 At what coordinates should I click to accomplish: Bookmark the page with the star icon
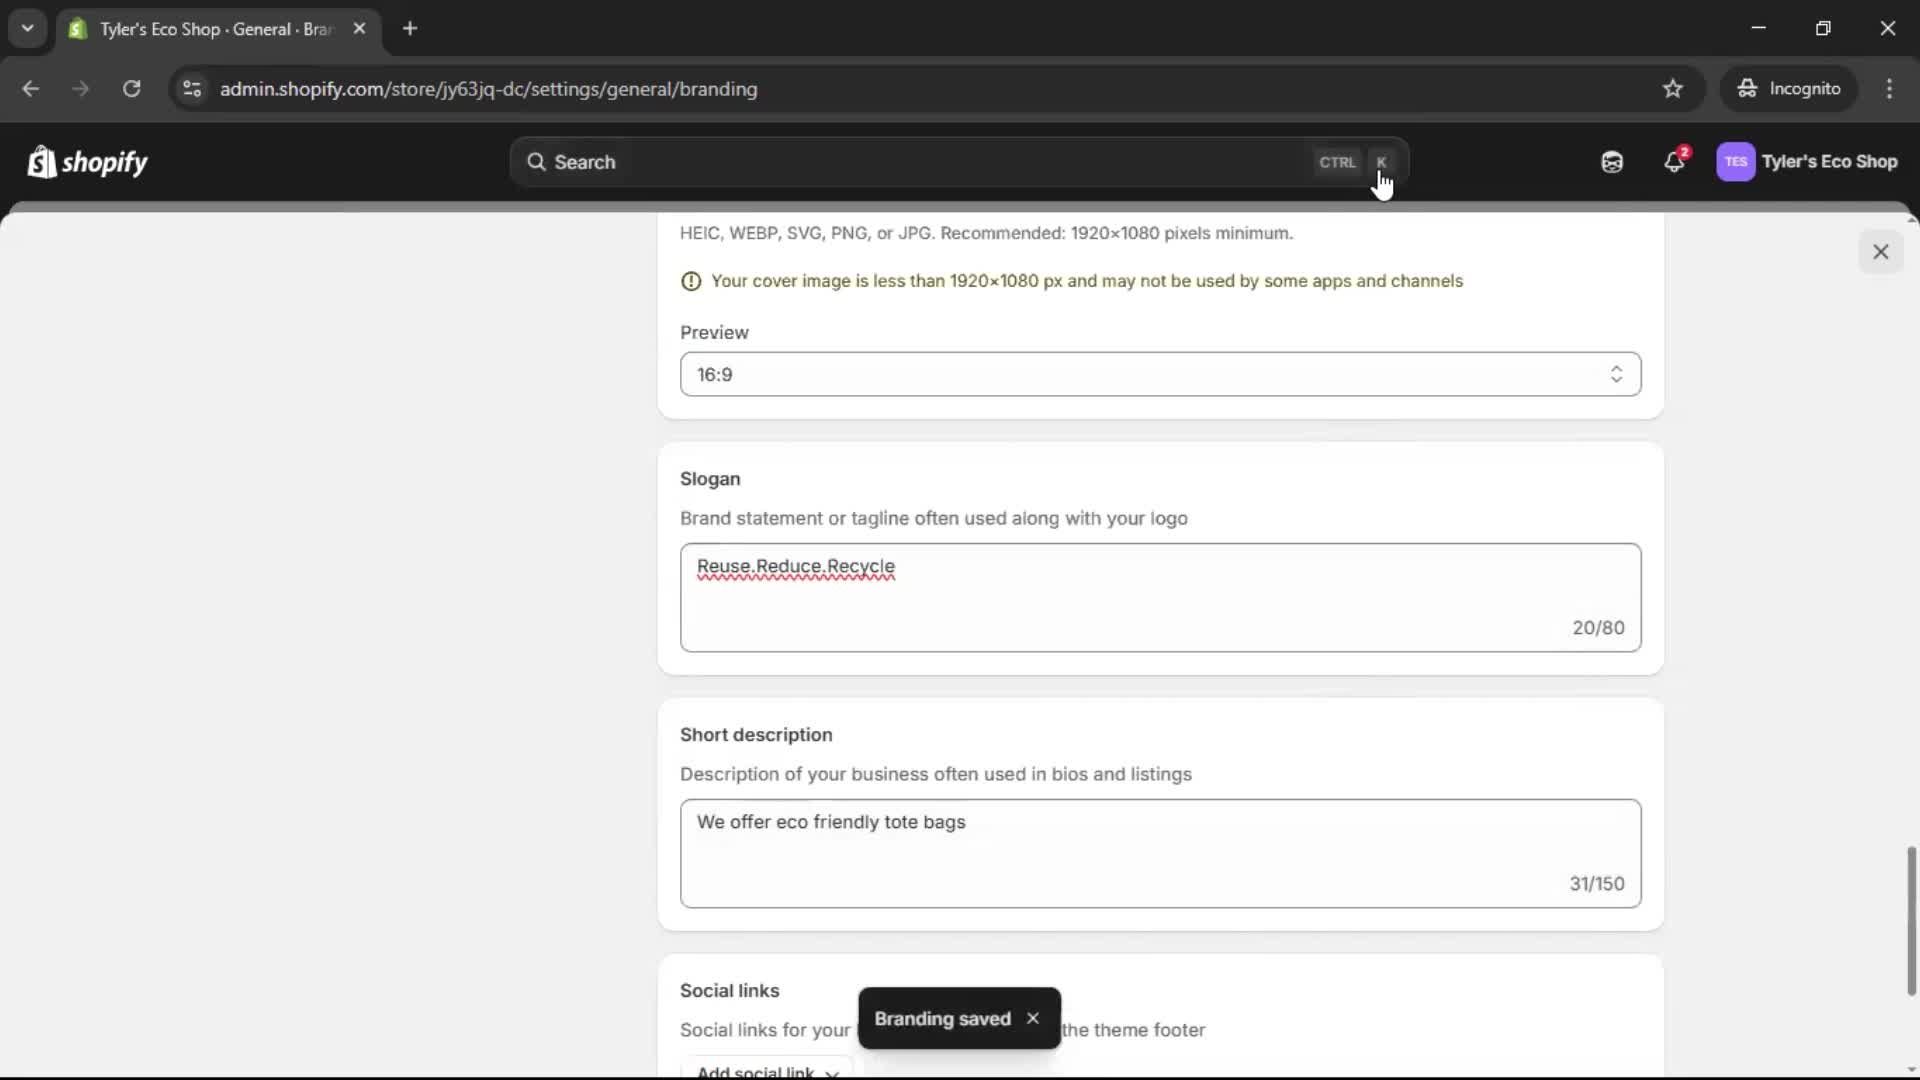(x=1673, y=89)
